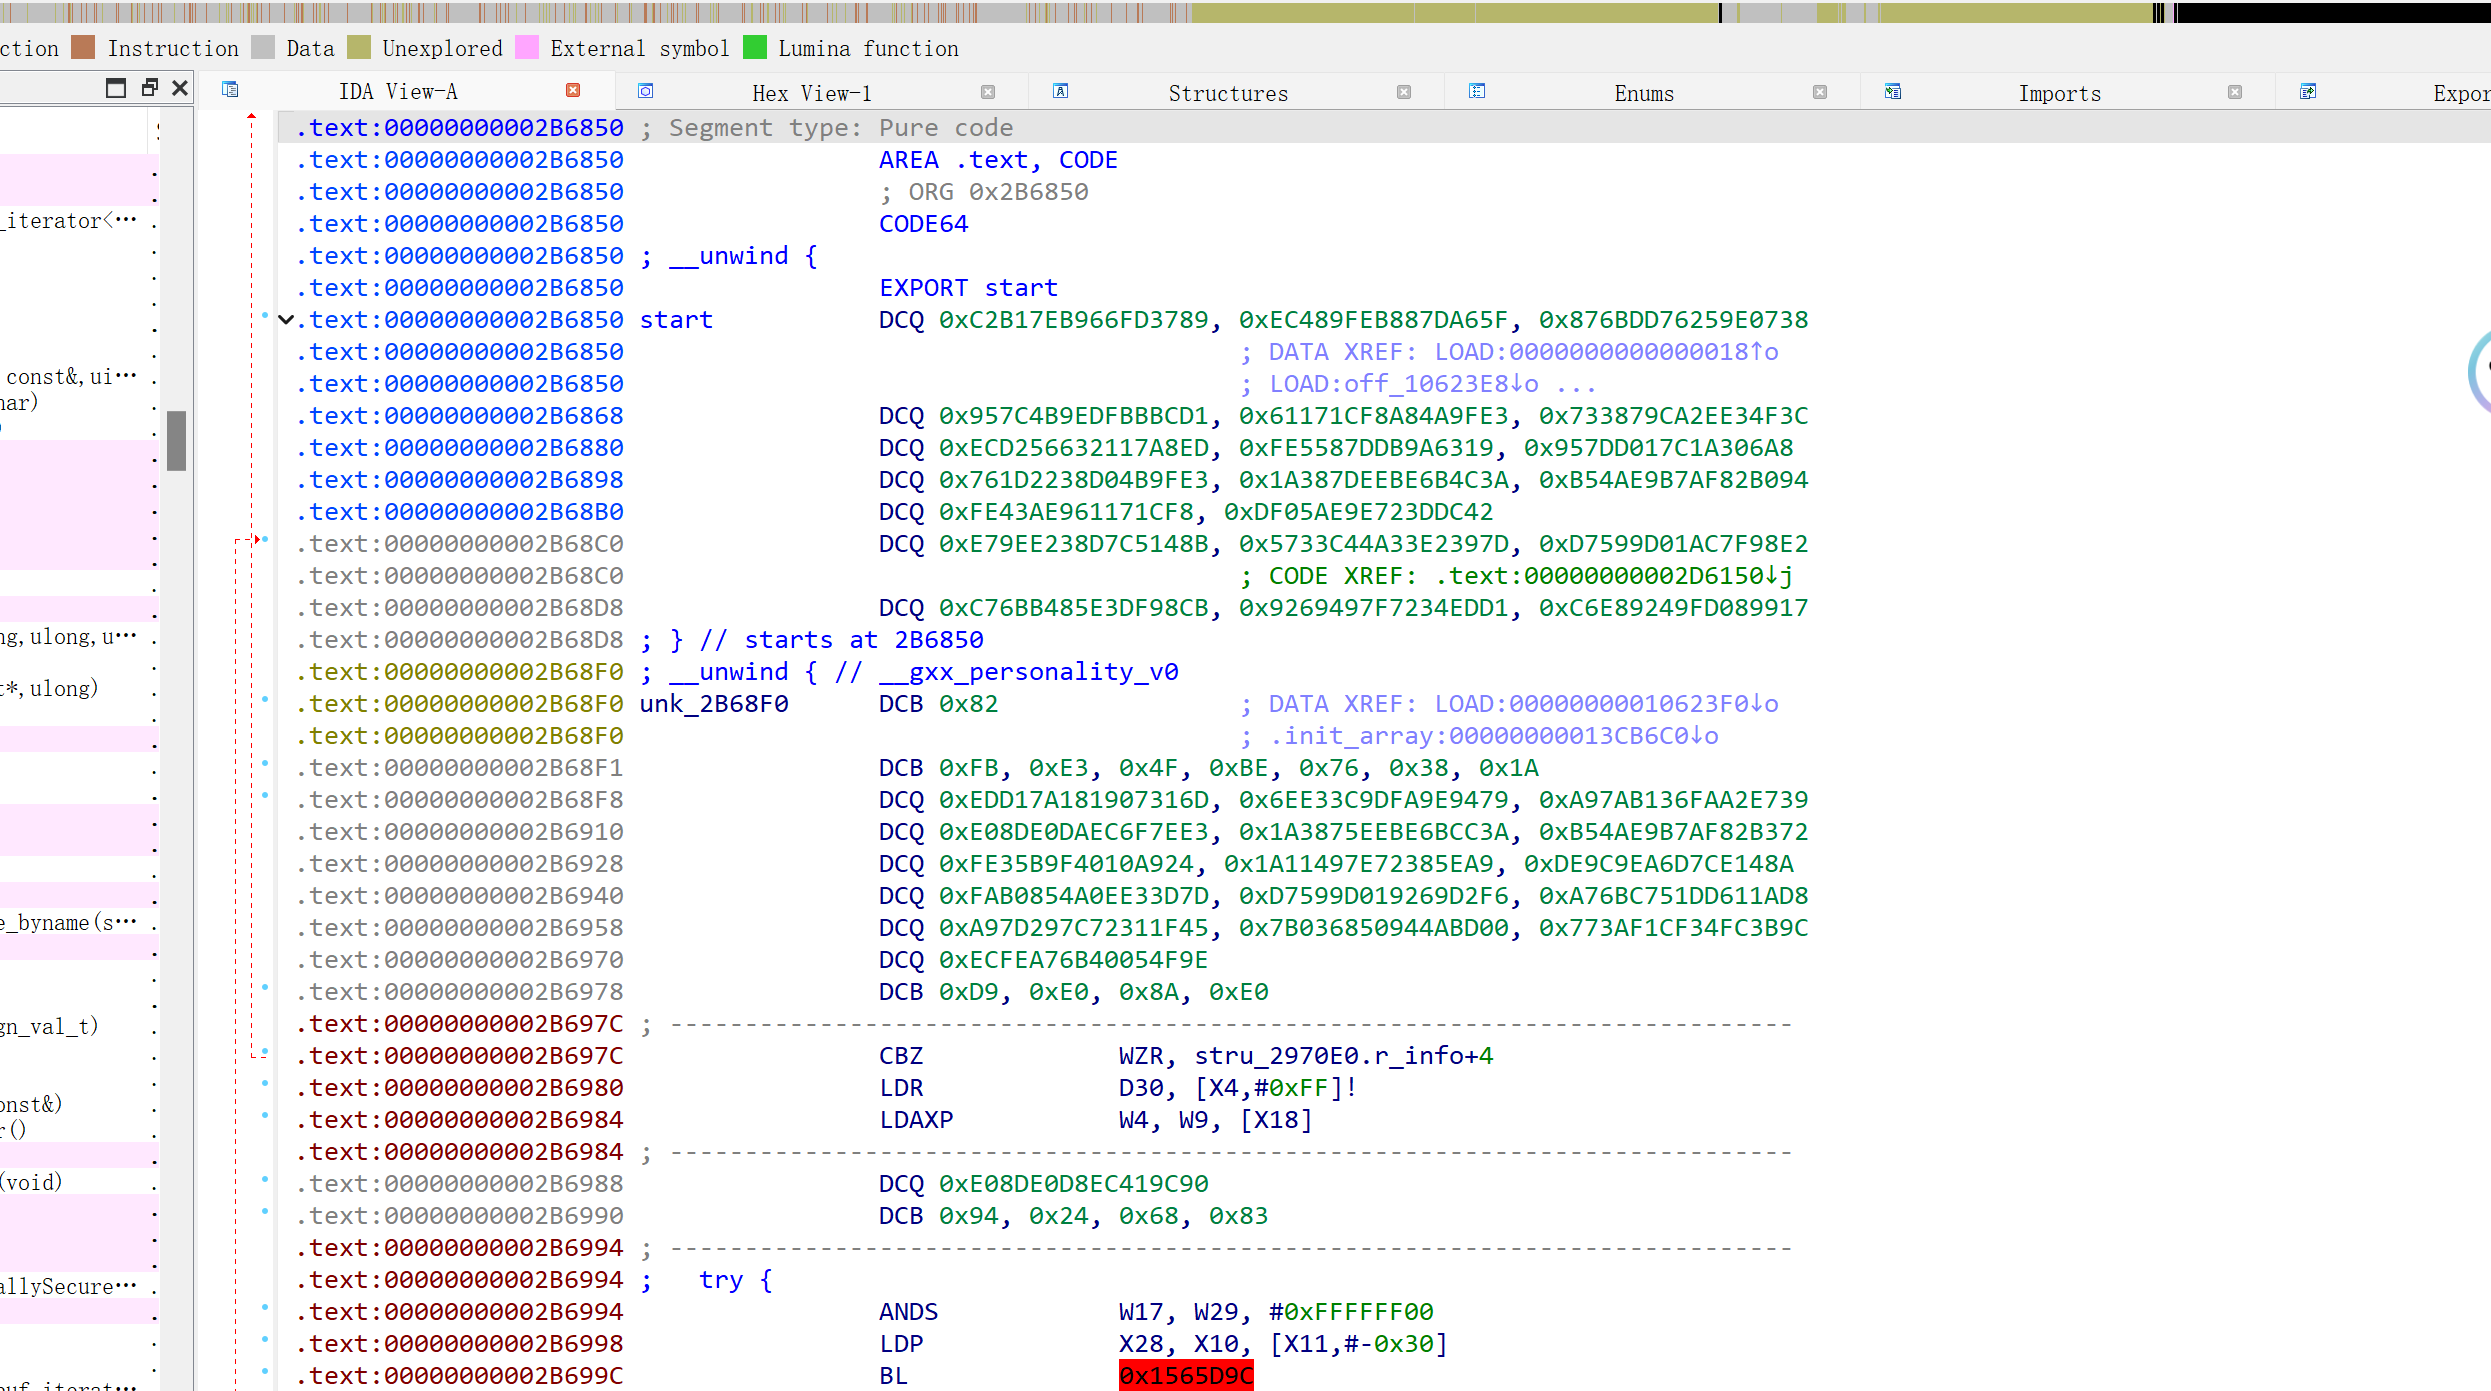The height and width of the screenshot is (1391, 2491).
Task: Jump to the highlighted 0x1565D9C operand
Action: 1185,1376
